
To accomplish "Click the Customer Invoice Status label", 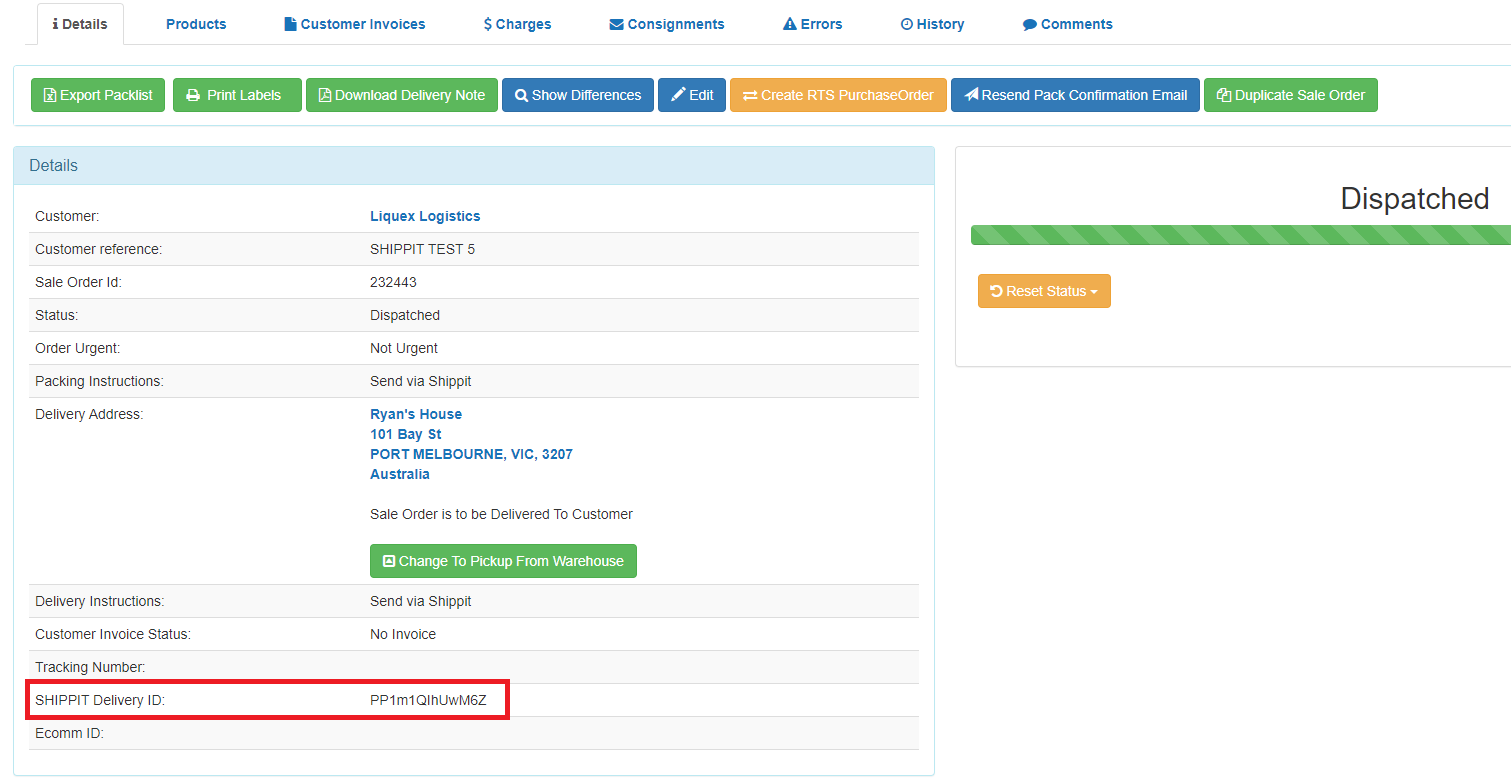I will click(x=113, y=634).
